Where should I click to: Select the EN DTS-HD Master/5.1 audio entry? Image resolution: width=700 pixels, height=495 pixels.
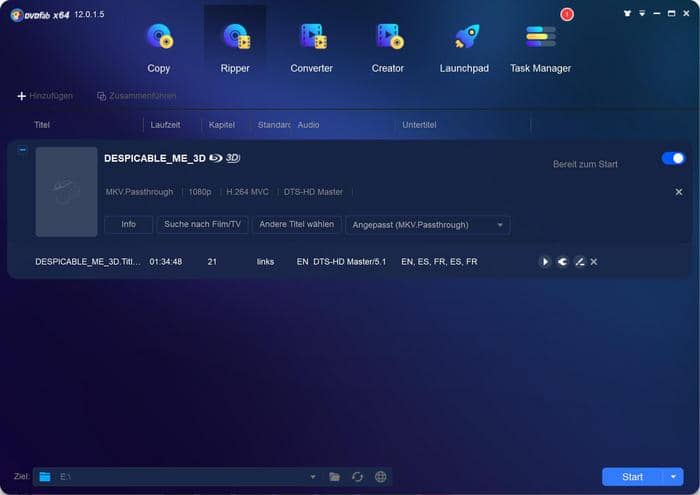pos(342,262)
